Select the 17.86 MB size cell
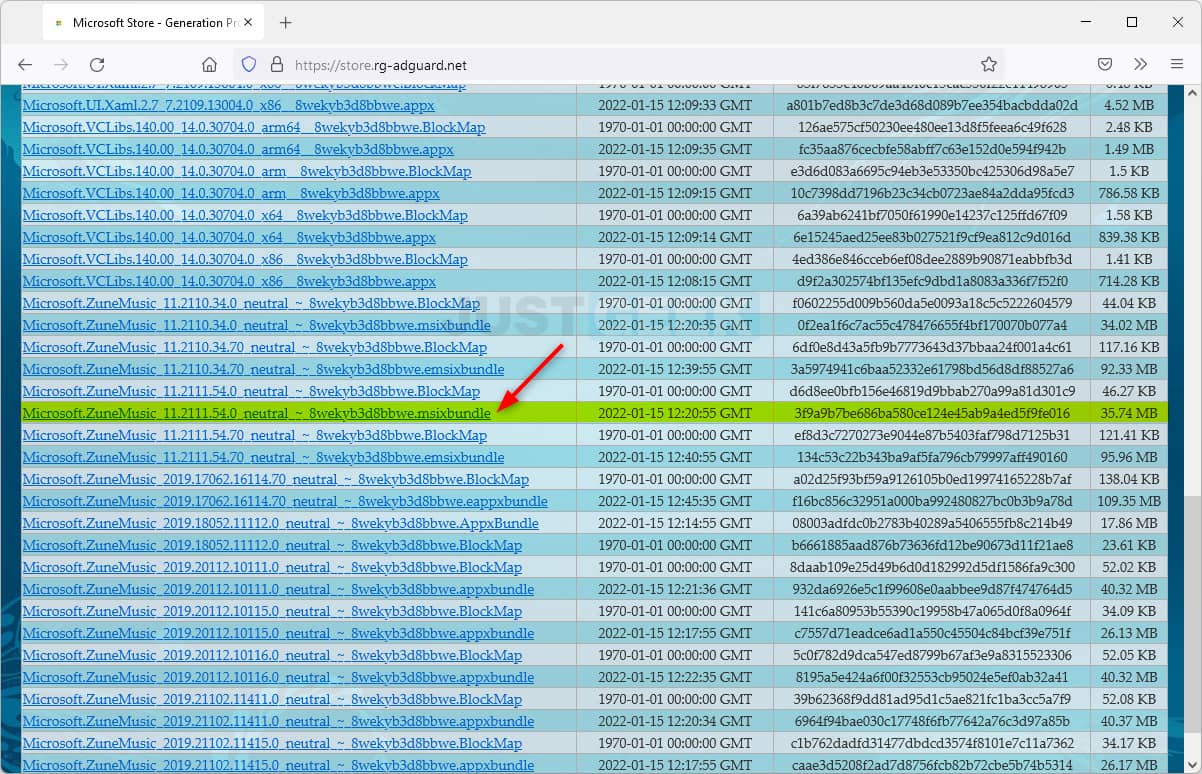This screenshot has width=1202, height=774. [x=1129, y=523]
